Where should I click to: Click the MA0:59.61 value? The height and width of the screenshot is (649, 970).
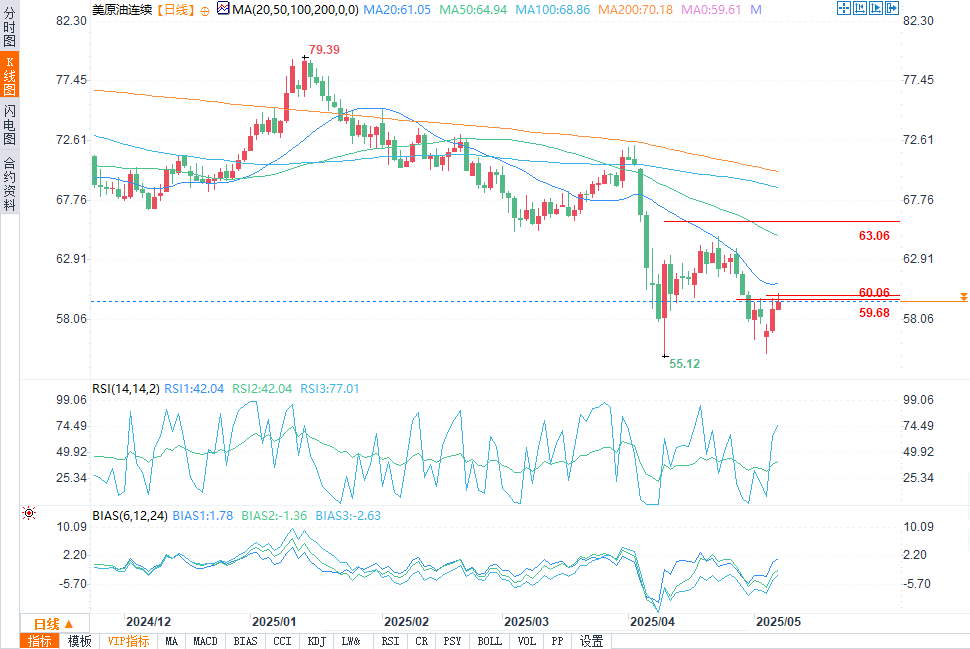711,10
